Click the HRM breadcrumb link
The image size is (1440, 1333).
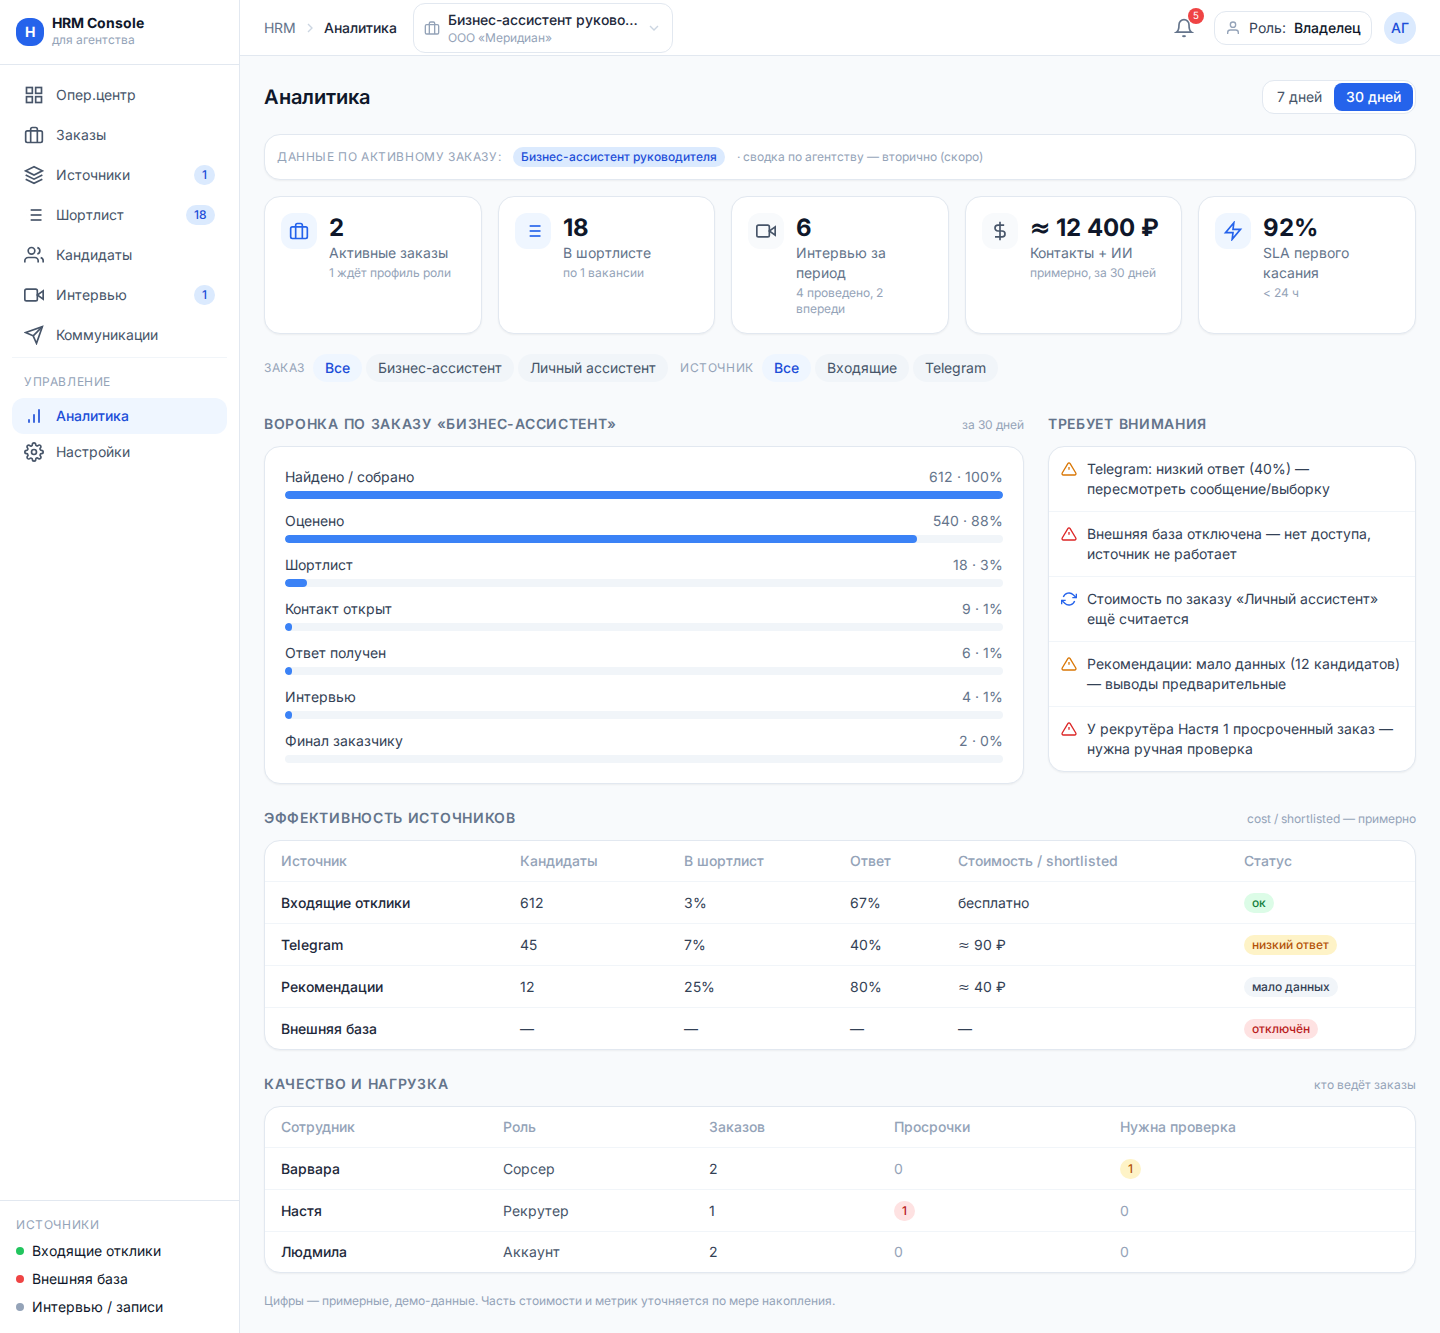(280, 28)
